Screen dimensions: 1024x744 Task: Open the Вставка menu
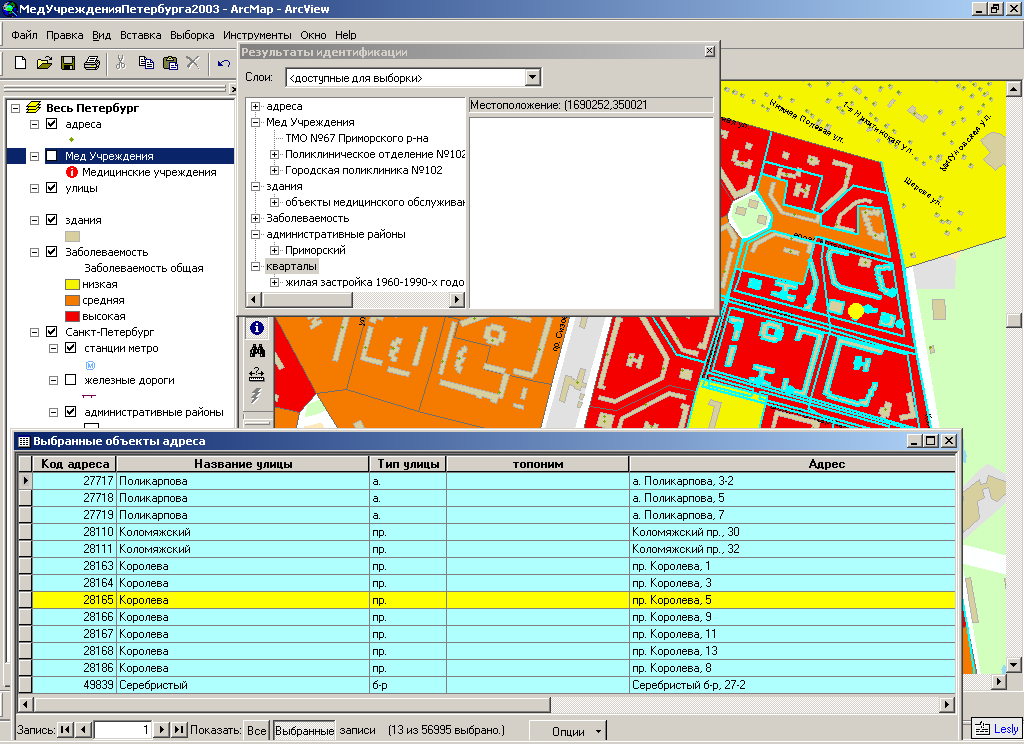click(x=140, y=35)
